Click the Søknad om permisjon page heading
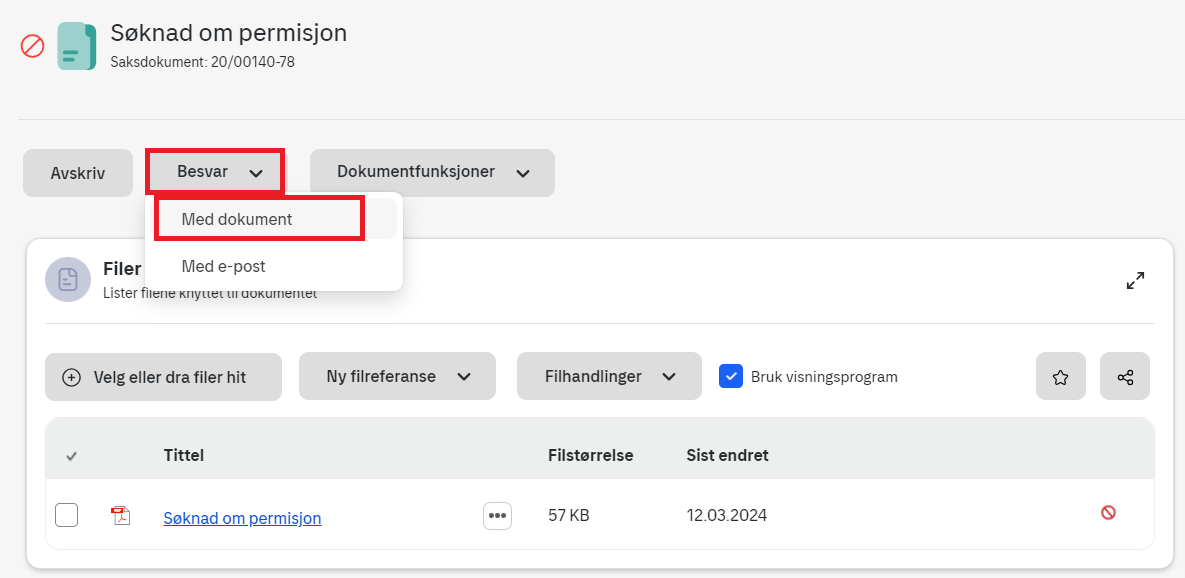This screenshot has width=1185, height=578. click(x=229, y=33)
